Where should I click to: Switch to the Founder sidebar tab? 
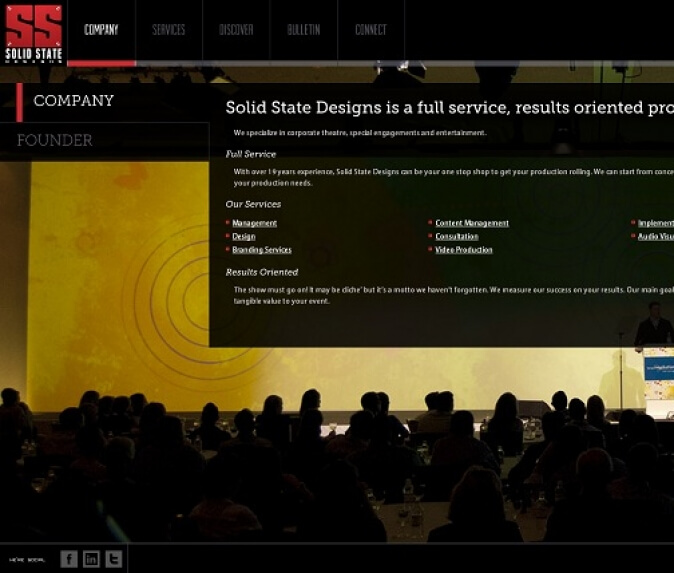[55, 141]
